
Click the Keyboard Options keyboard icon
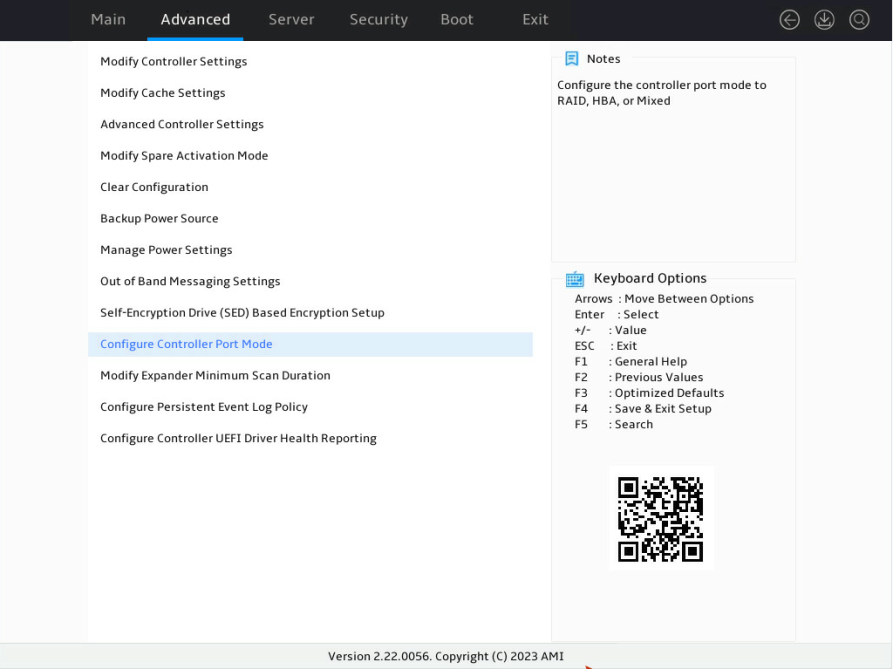[x=575, y=279]
